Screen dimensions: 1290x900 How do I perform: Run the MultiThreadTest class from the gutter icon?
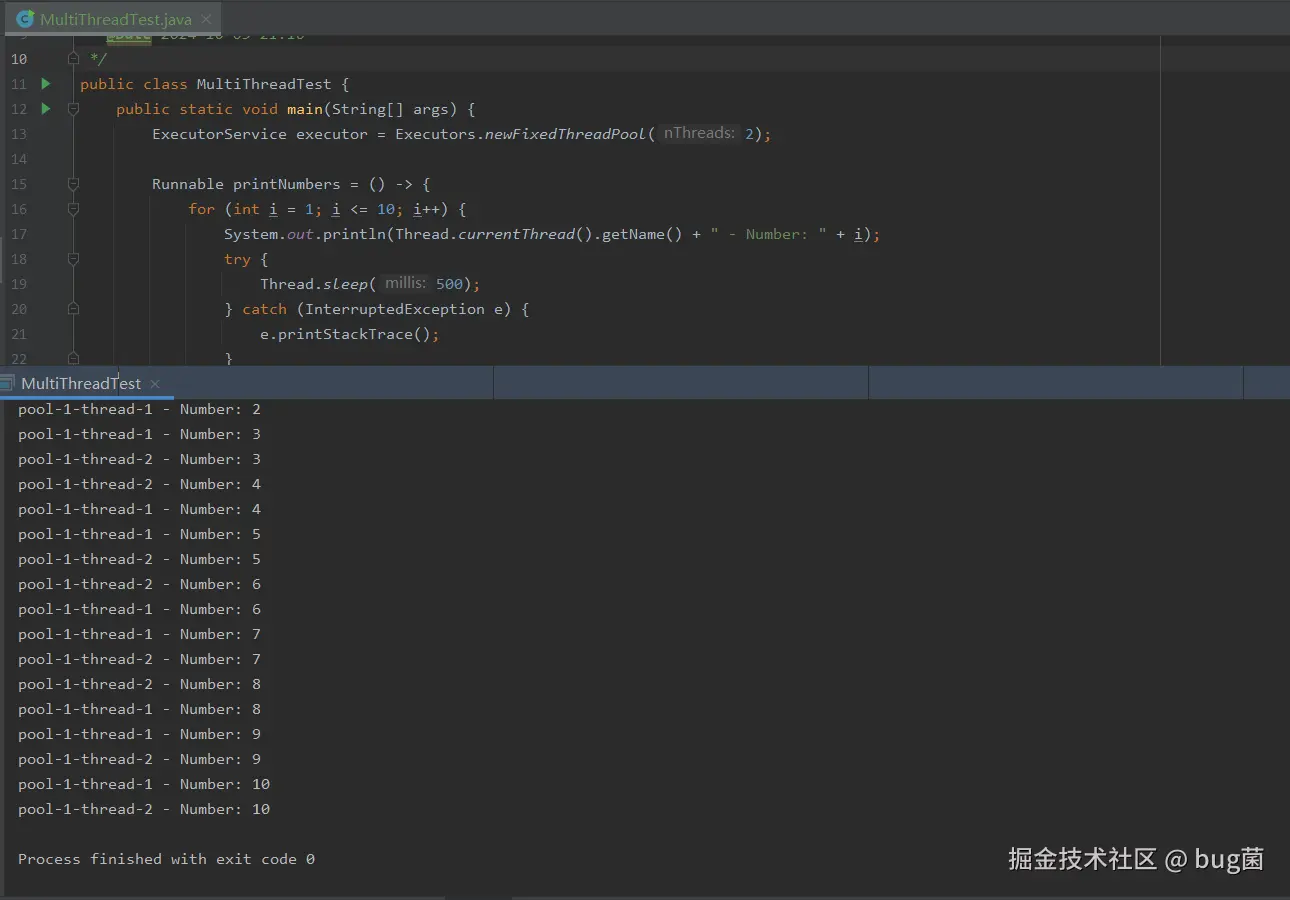point(46,84)
